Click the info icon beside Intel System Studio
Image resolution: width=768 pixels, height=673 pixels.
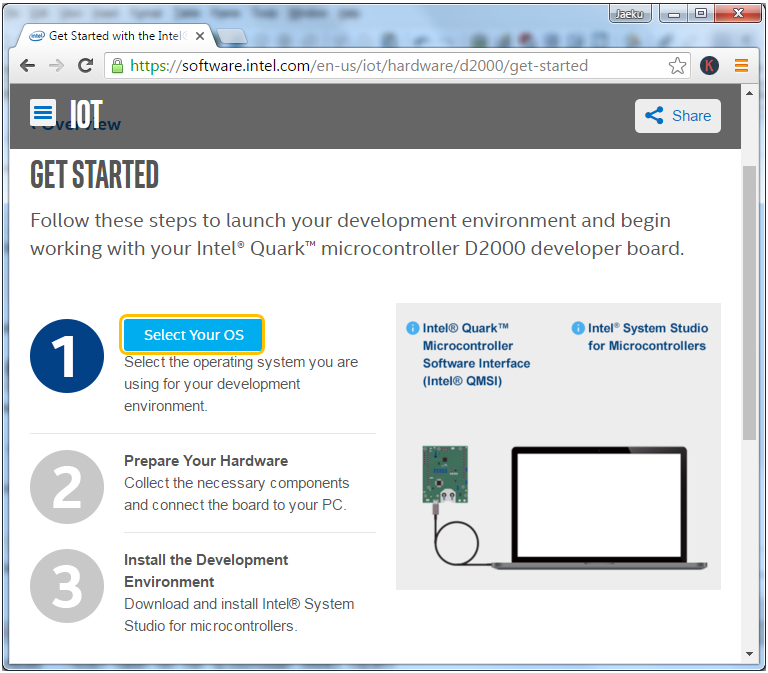click(578, 328)
